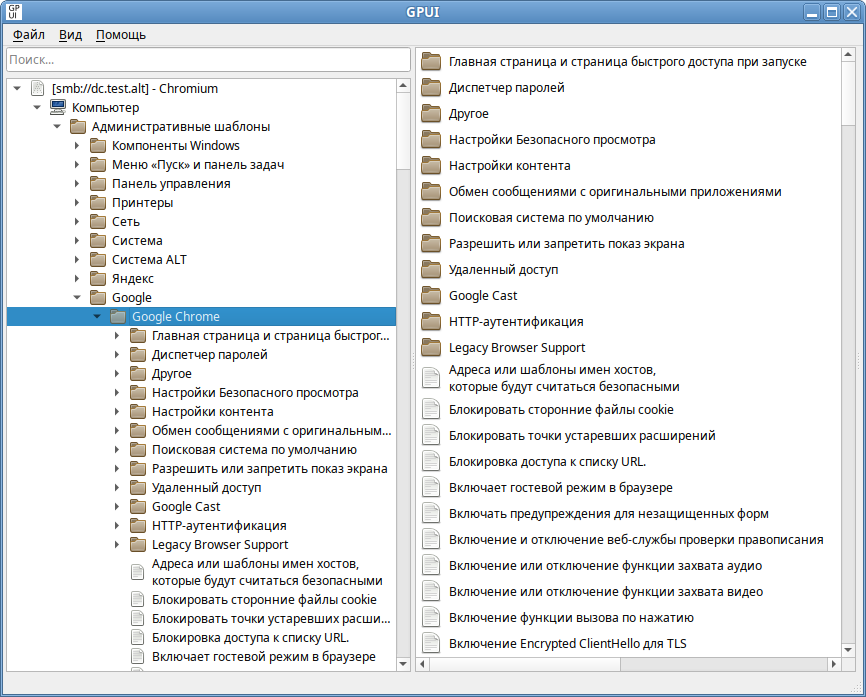Collapse the Google Chrome tree node
This screenshot has height=697, width=866.
coord(97,317)
